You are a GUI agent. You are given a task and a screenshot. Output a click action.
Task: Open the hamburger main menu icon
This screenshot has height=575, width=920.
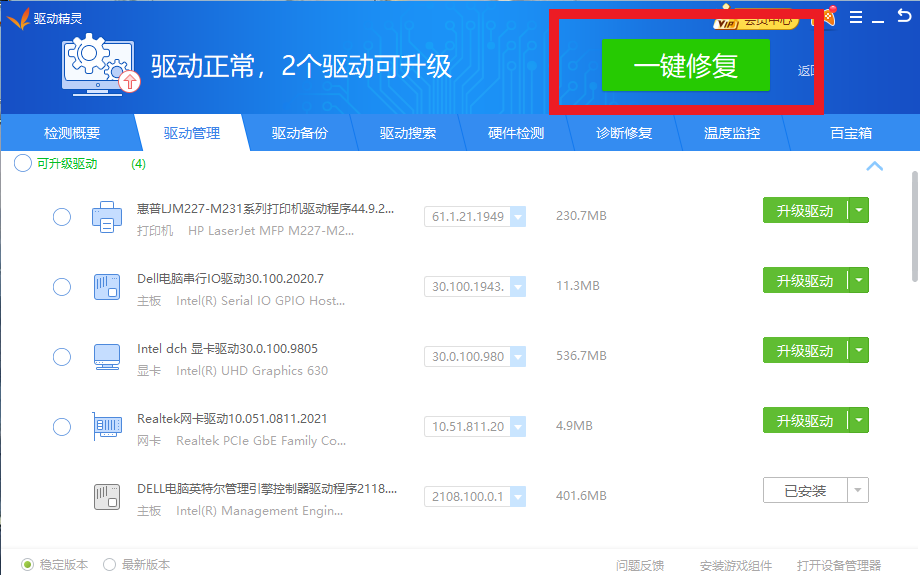point(856,17)
